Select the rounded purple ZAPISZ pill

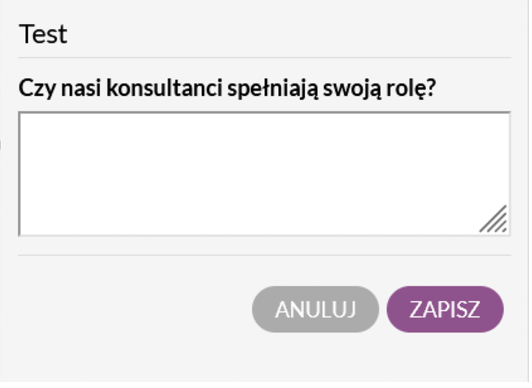(x=445, y=309)
